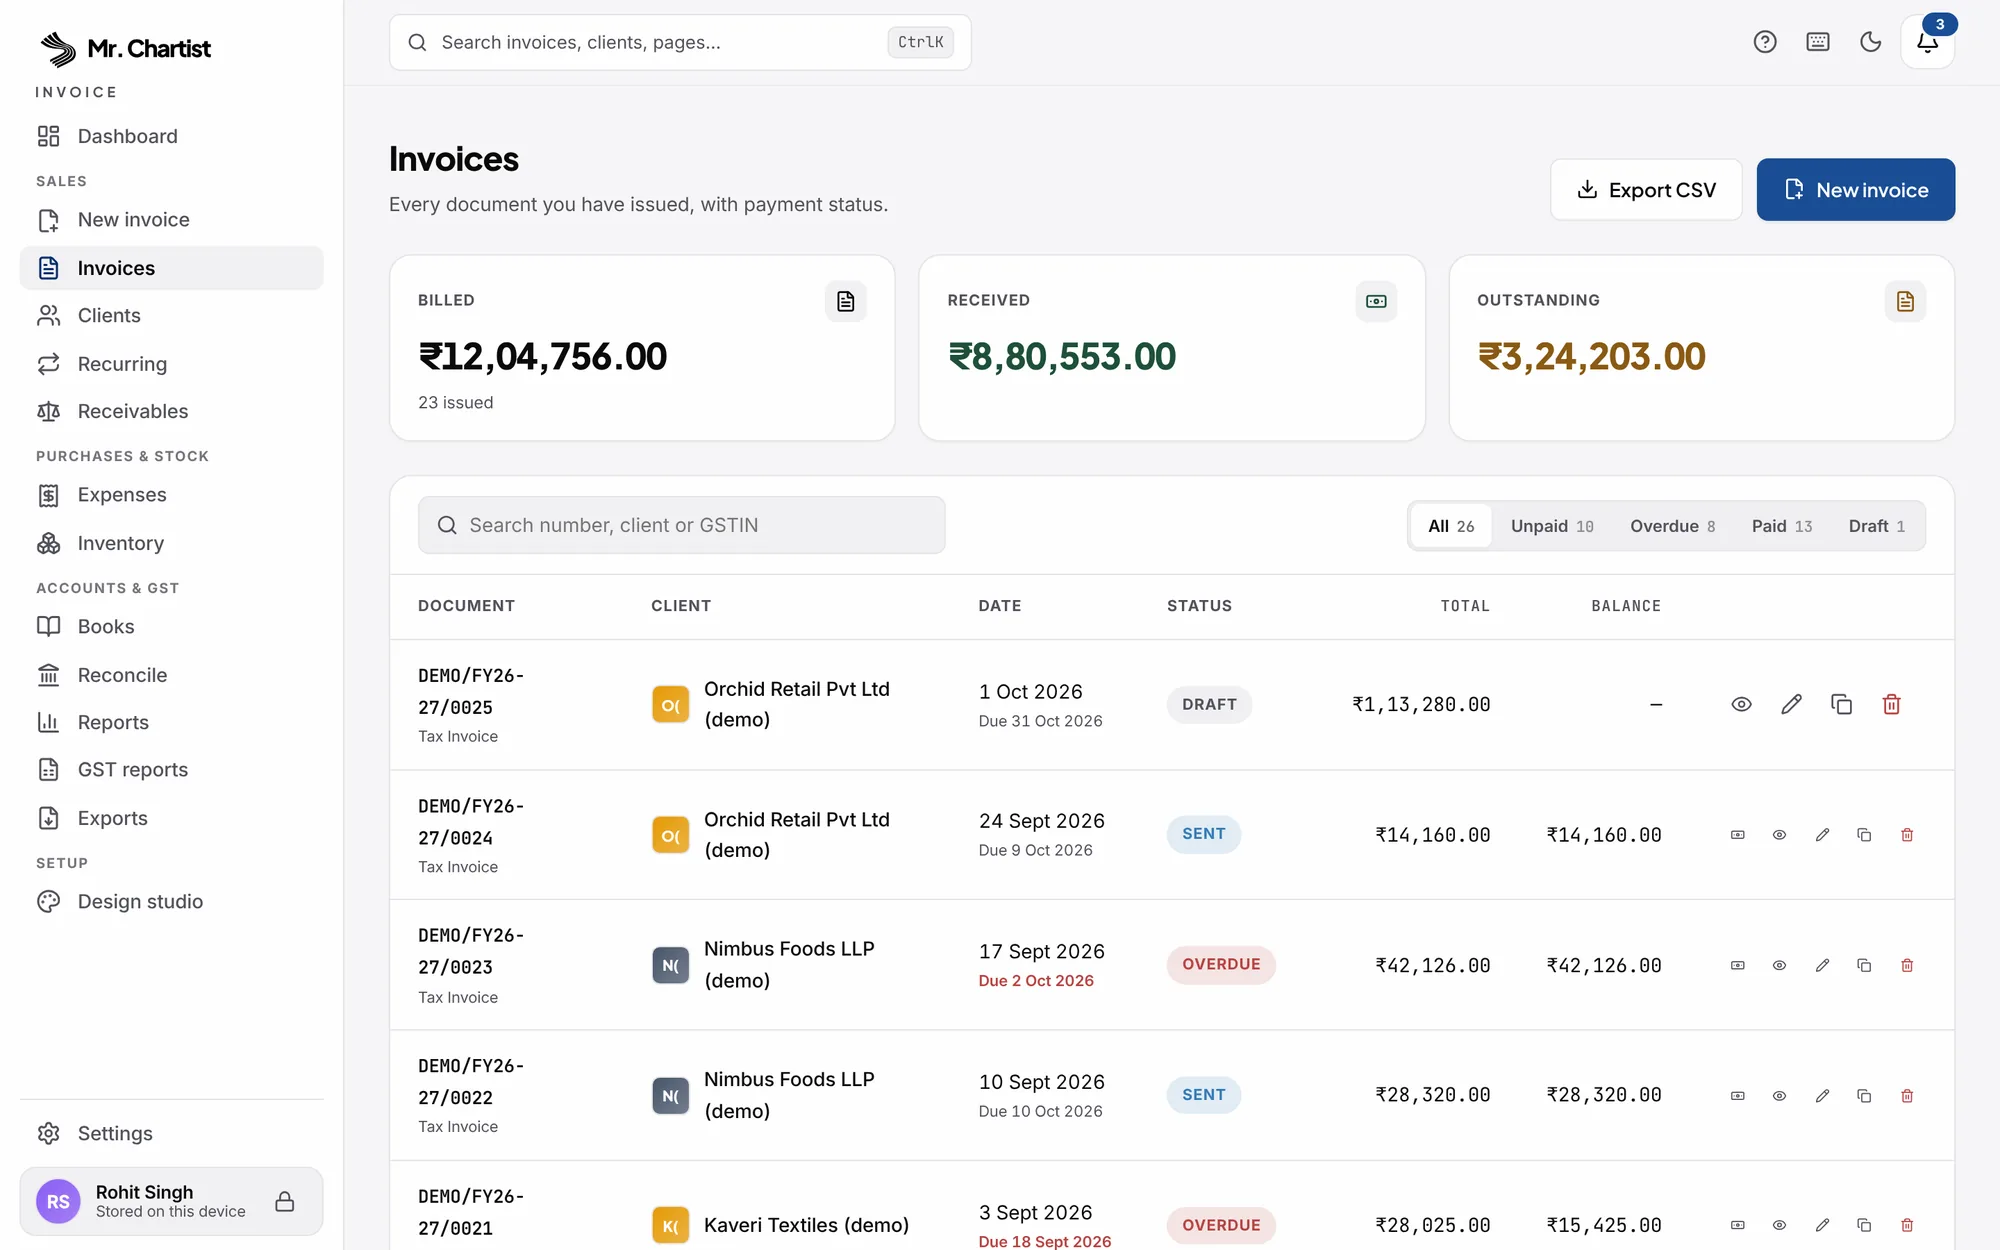The image size is (2000, 1250).
Task: Record payment for invoice 0024
Action: pos(1738,835)
